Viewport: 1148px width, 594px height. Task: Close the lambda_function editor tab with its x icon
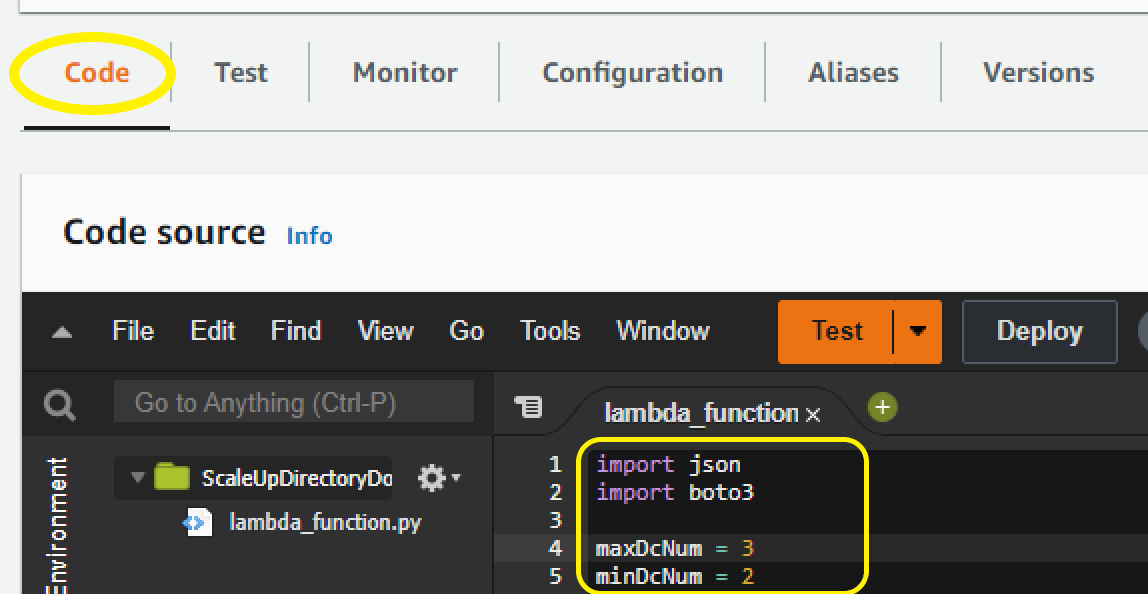[x=812, y=413]
